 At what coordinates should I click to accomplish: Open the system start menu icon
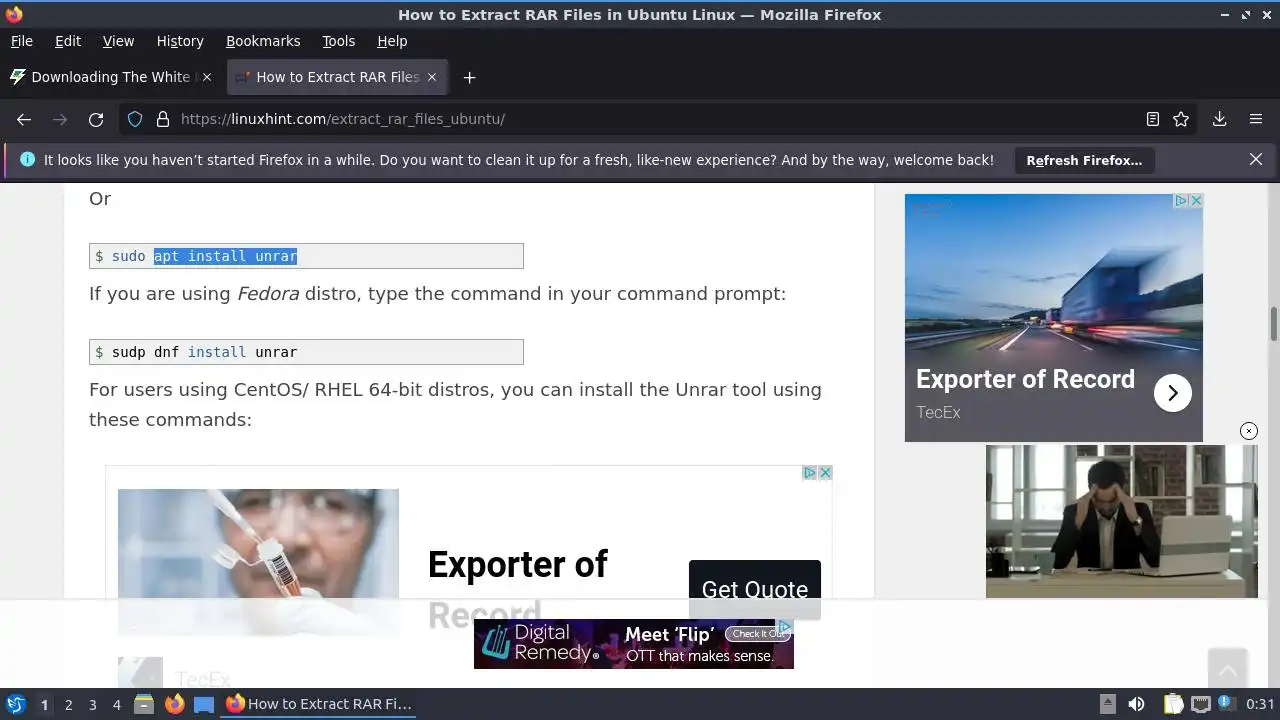tap(16, 704)
